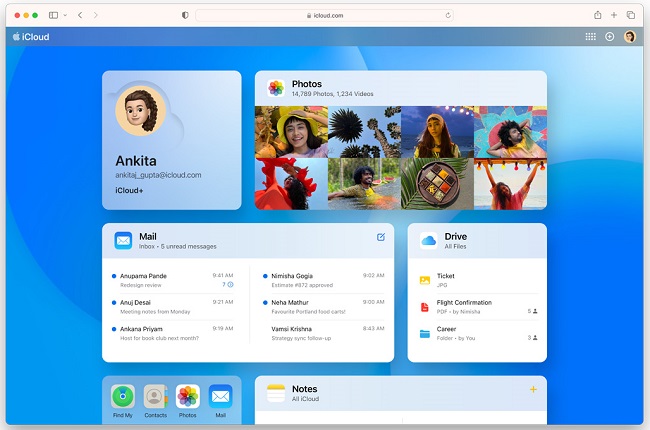Click the Career folder icon
Screen dimensions: 650x430
coord(425,334)
